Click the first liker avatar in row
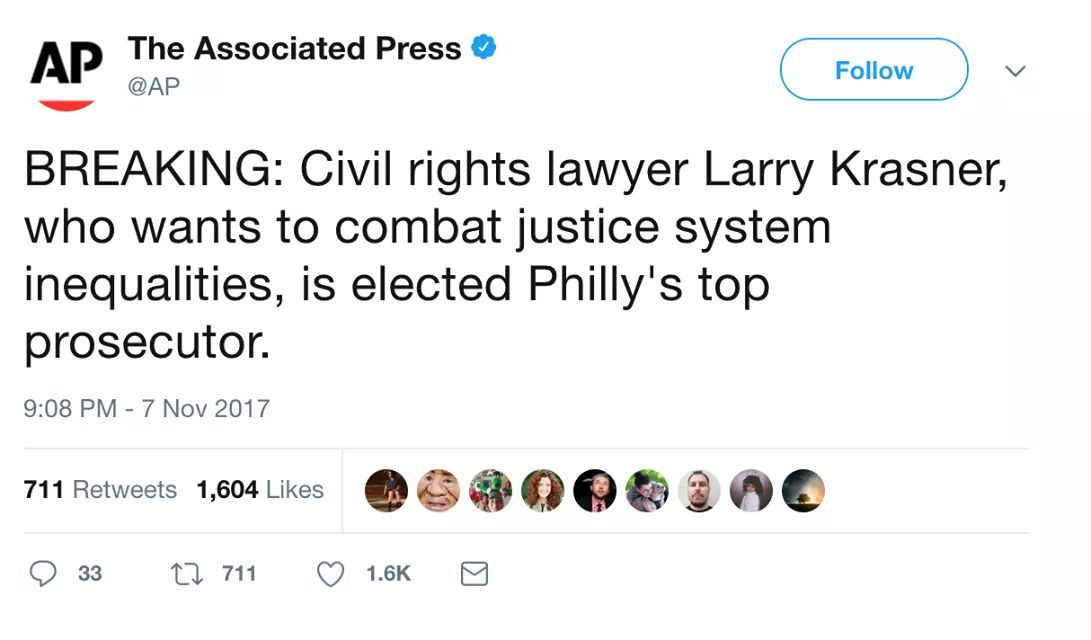 pyautogui.click(x=387, y=490)
